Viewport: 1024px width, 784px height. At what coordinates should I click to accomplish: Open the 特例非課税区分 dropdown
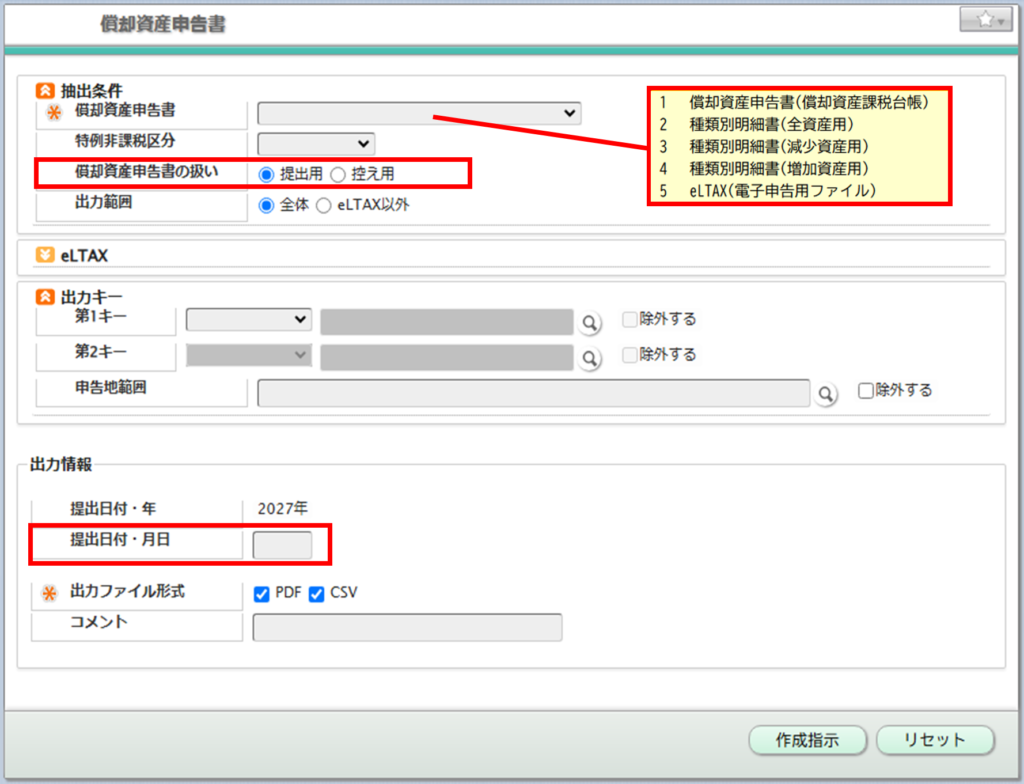pos(316,144)
